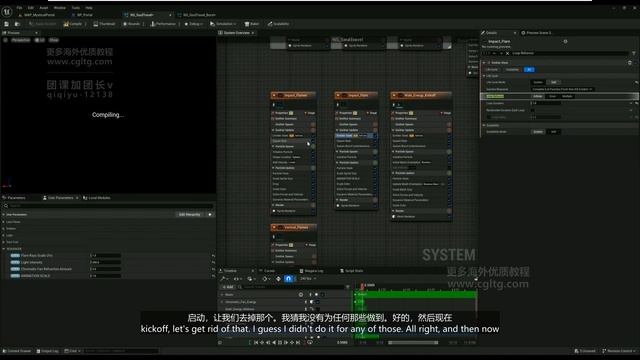The image size is (640, 360).
Task: Select the Flare Rays Scale parameter row
Action: pos(108,256)
